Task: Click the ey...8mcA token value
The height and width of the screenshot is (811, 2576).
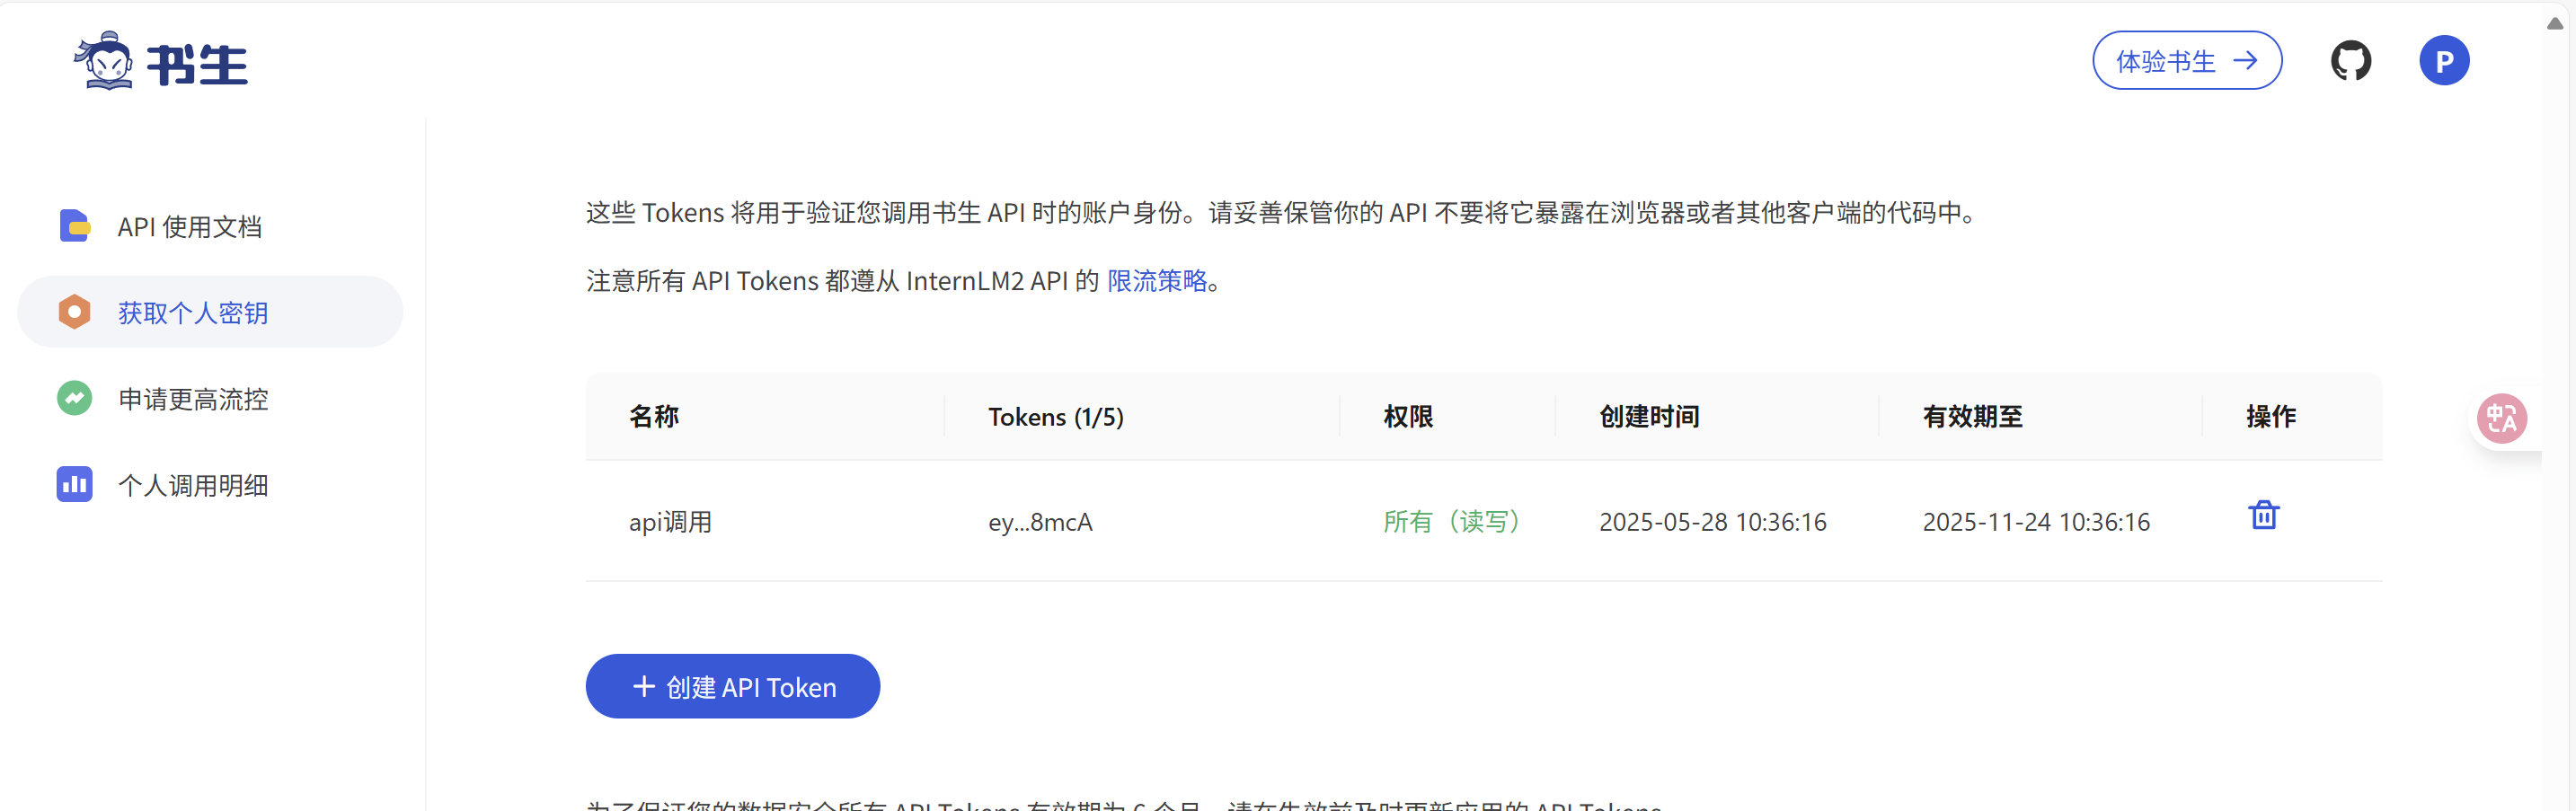Action: [1040, 522]
